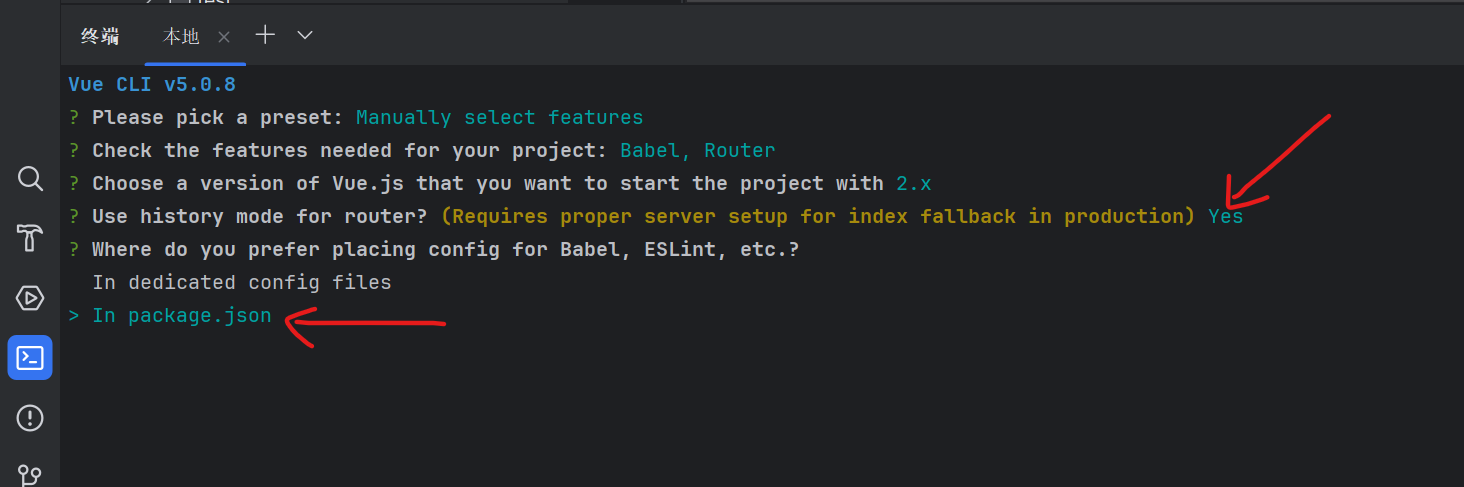Click the 终端 panel title

(x=100, y=37)
